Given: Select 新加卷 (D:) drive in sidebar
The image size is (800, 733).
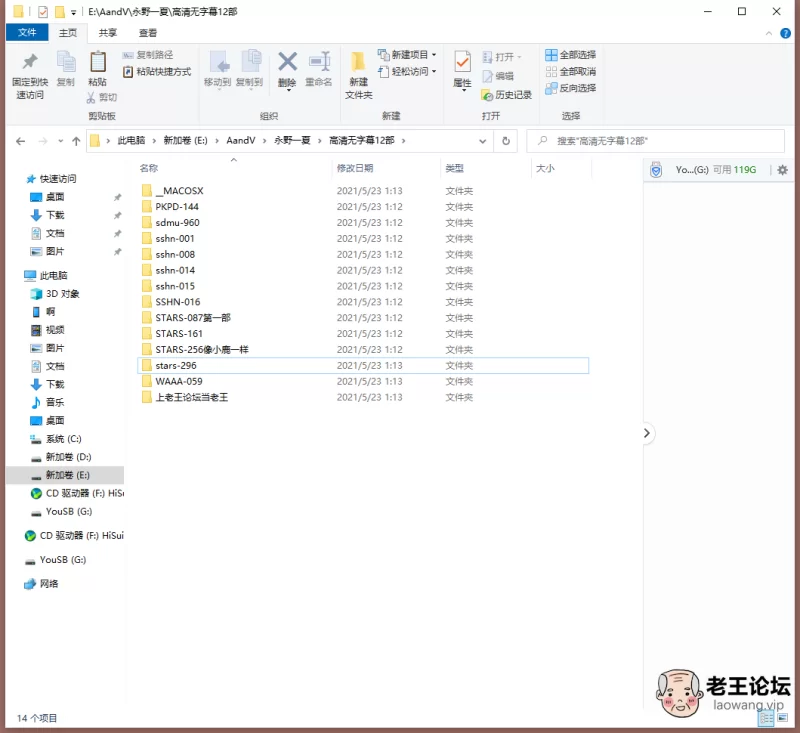Looking at the screenshot, I should point(61,457).
